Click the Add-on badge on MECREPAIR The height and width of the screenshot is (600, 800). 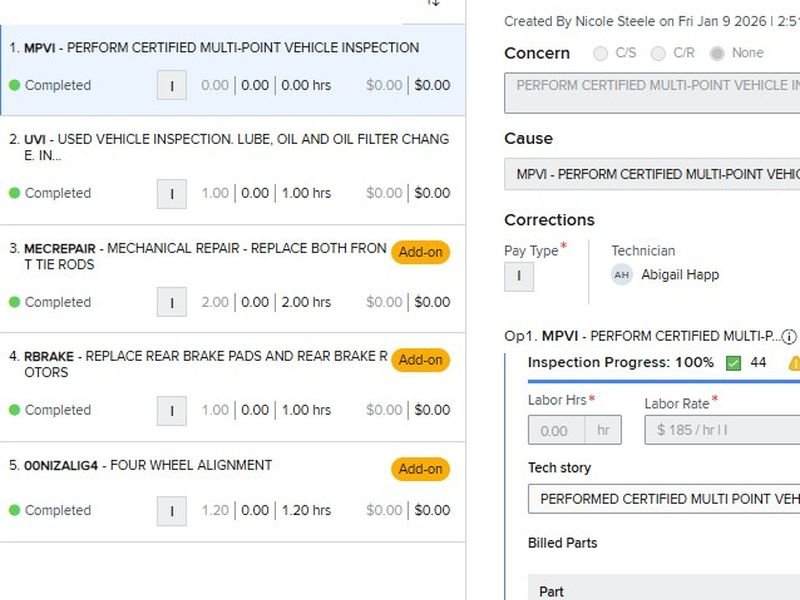click(x=420, y=252)
